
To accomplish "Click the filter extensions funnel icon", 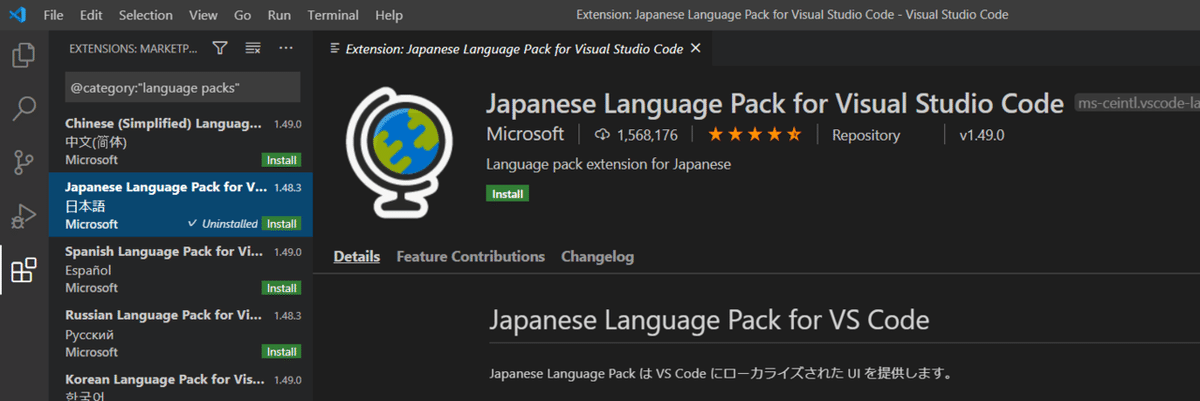I will point(220,48).
